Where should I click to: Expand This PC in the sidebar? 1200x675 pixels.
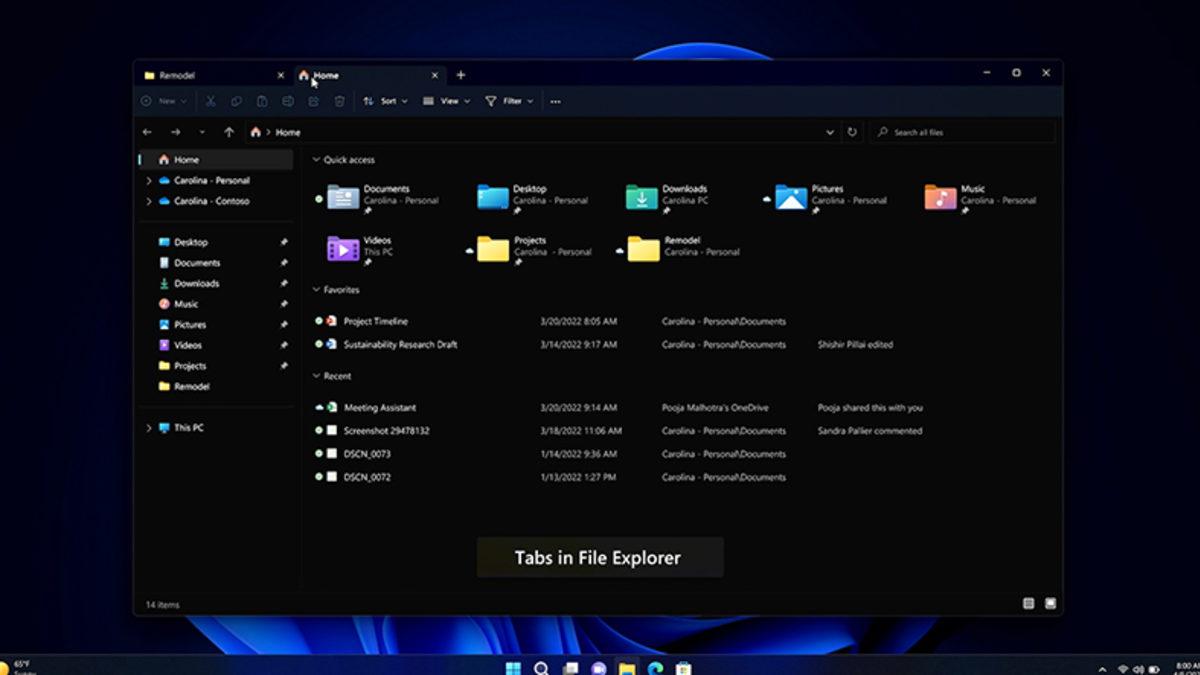(148, 427)
